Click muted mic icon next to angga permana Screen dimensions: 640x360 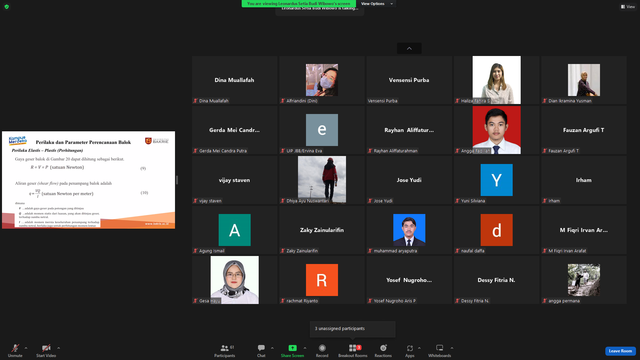[x=545, y=301]
